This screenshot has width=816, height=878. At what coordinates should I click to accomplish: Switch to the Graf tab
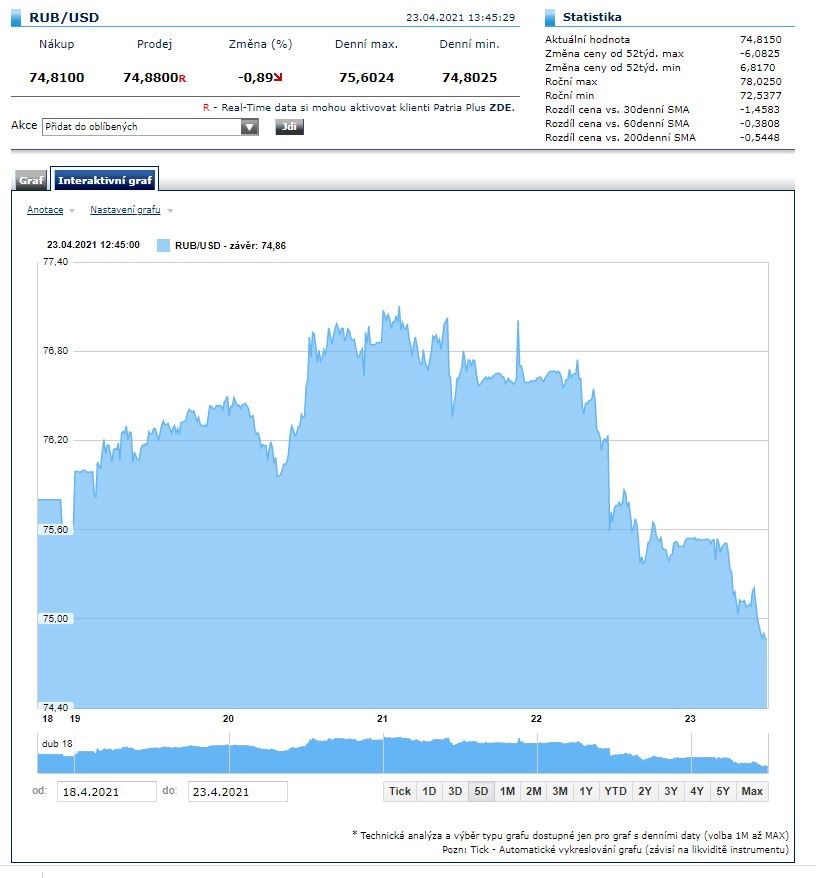31,181
